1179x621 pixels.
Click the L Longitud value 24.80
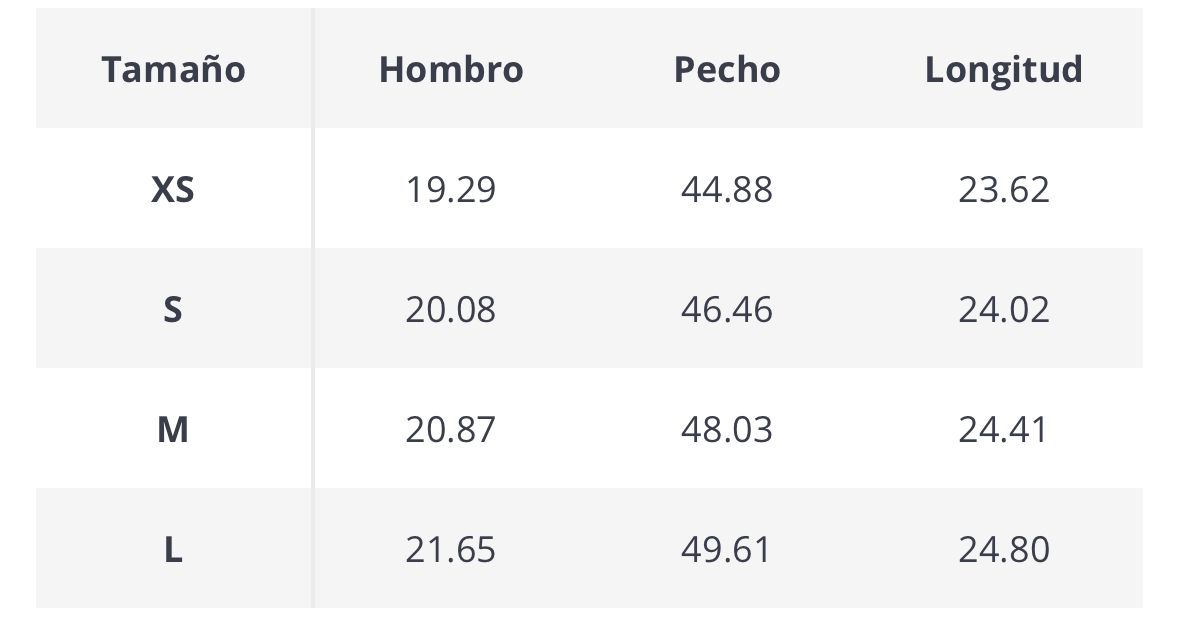[1004, 550]
